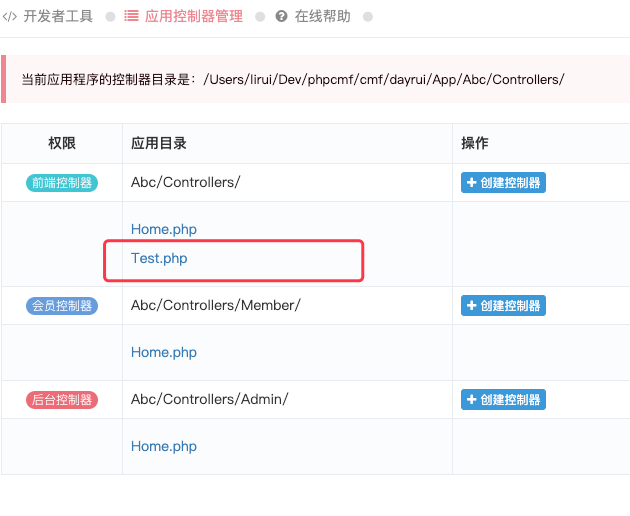Click the 前端控制器 badge
This screenshot has width=630, height=516.
tap(62, 183)
